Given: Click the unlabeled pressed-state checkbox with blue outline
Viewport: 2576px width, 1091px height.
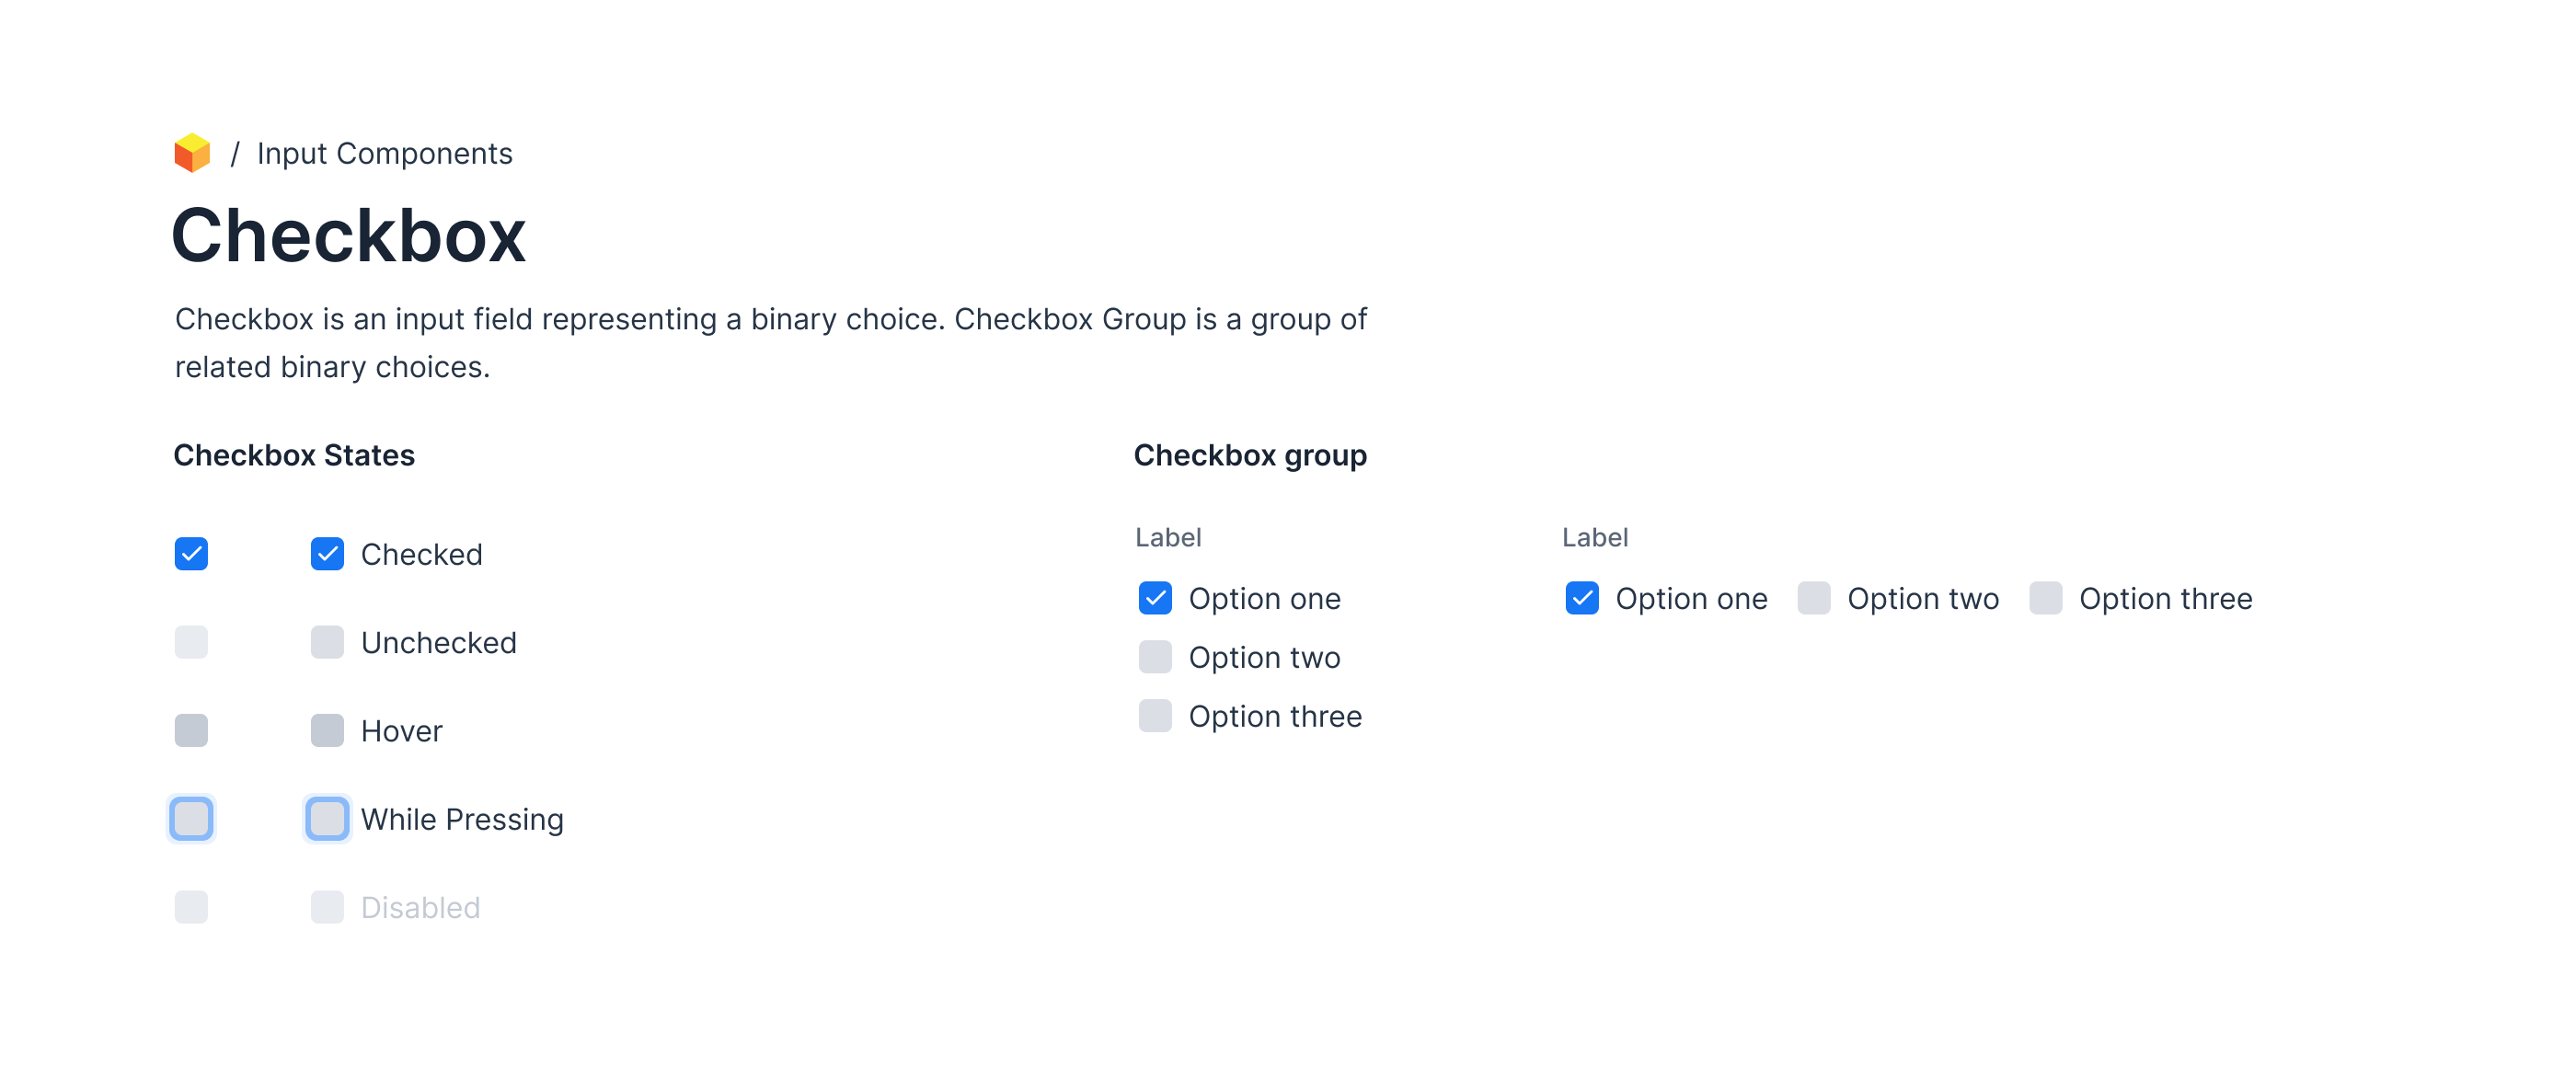Looking at the screenshot, I should [191, 819].
